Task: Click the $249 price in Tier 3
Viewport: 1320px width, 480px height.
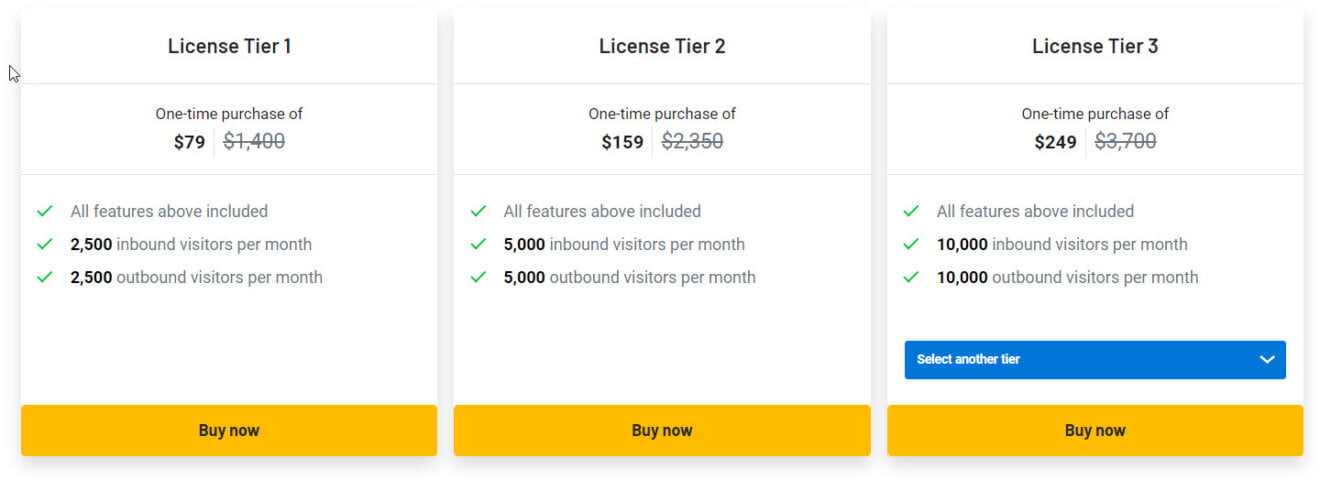Action: pos(1055,142)
